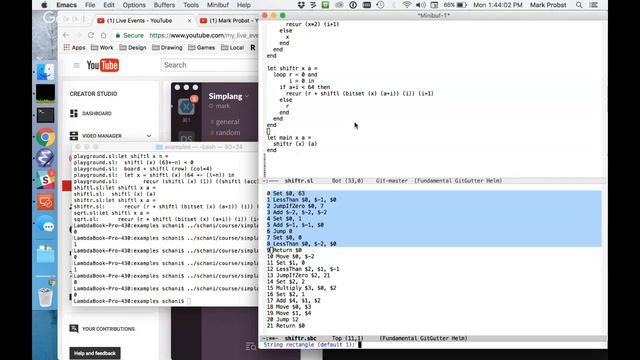Image resolution: width=640 pixels, height=360 pixels.
Task: Click 'let main x a =' line
Action: 289,138
